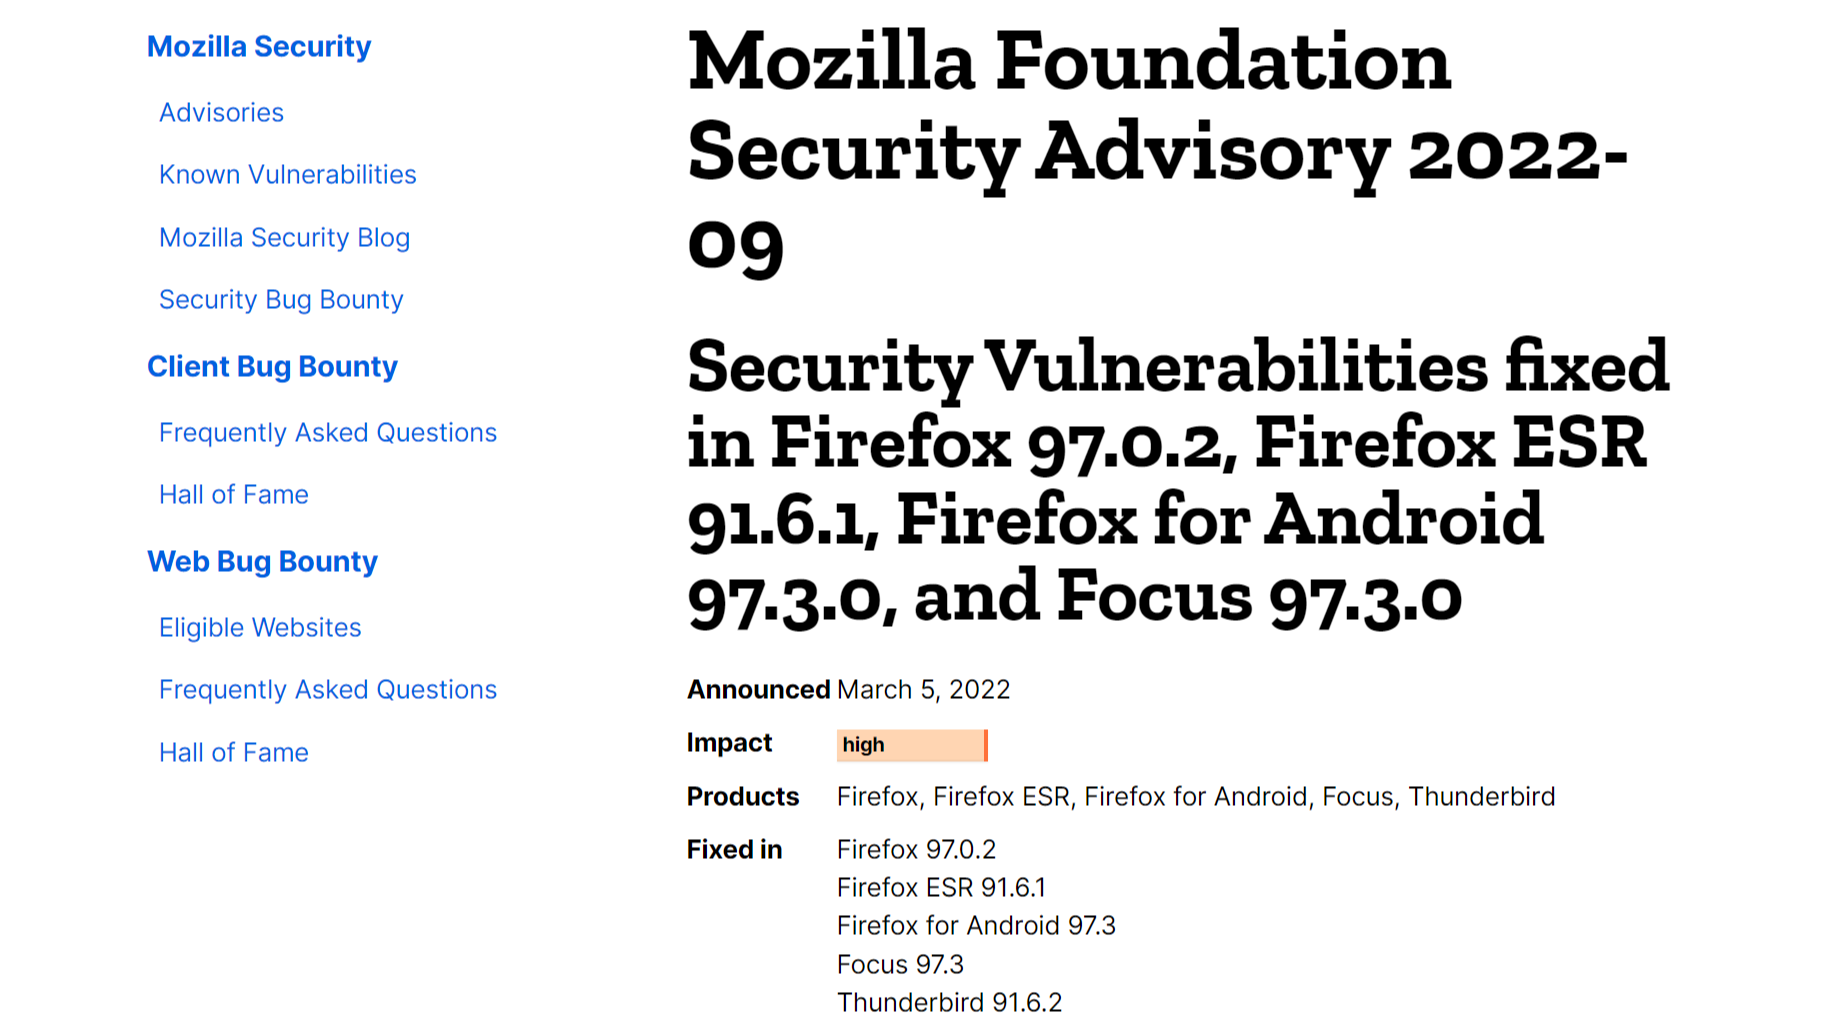Select the Web Bug Bounty section heading
The height and width of the screenshot is (1036, 1839).
[x=262, y=561]
